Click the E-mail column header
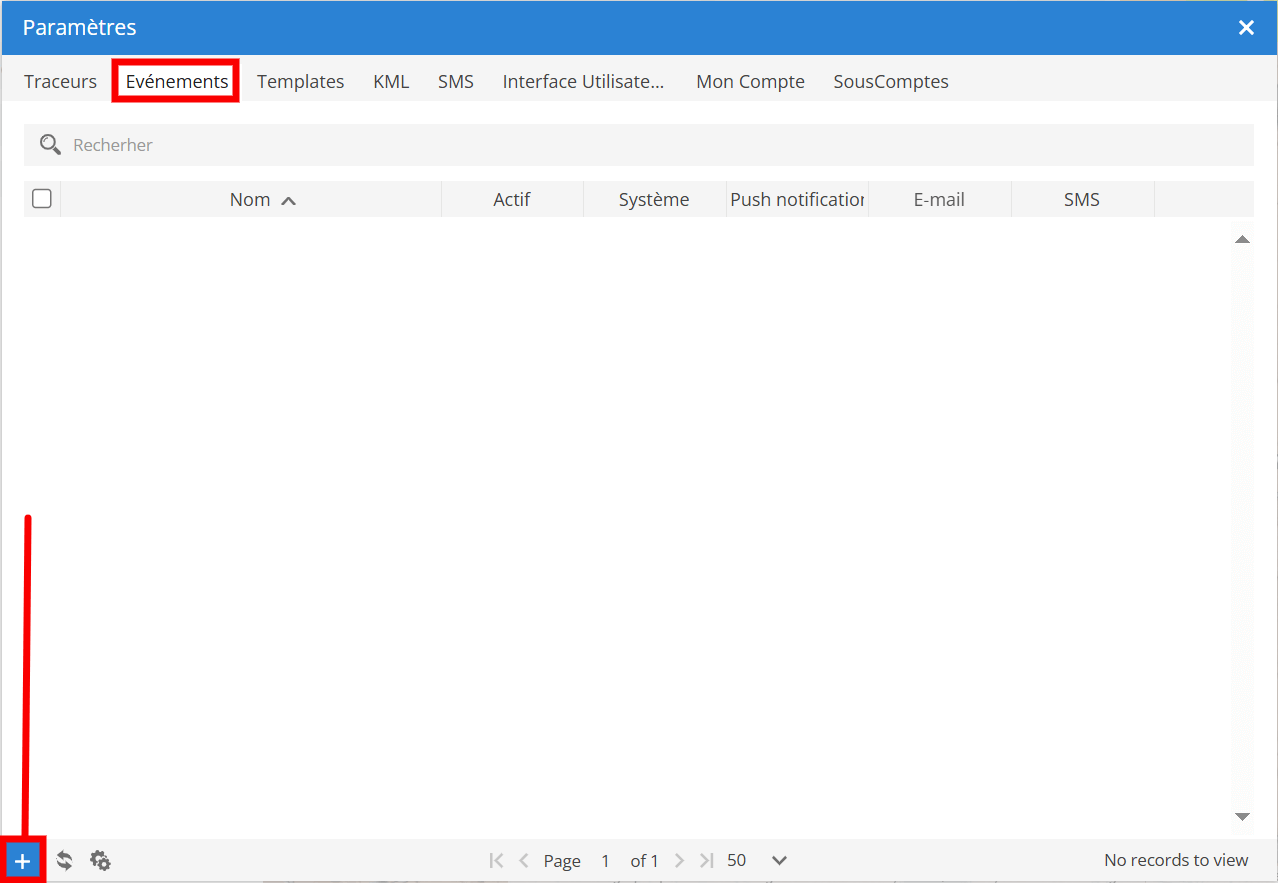Screen dimensions: 1278x883 (939, 199)
